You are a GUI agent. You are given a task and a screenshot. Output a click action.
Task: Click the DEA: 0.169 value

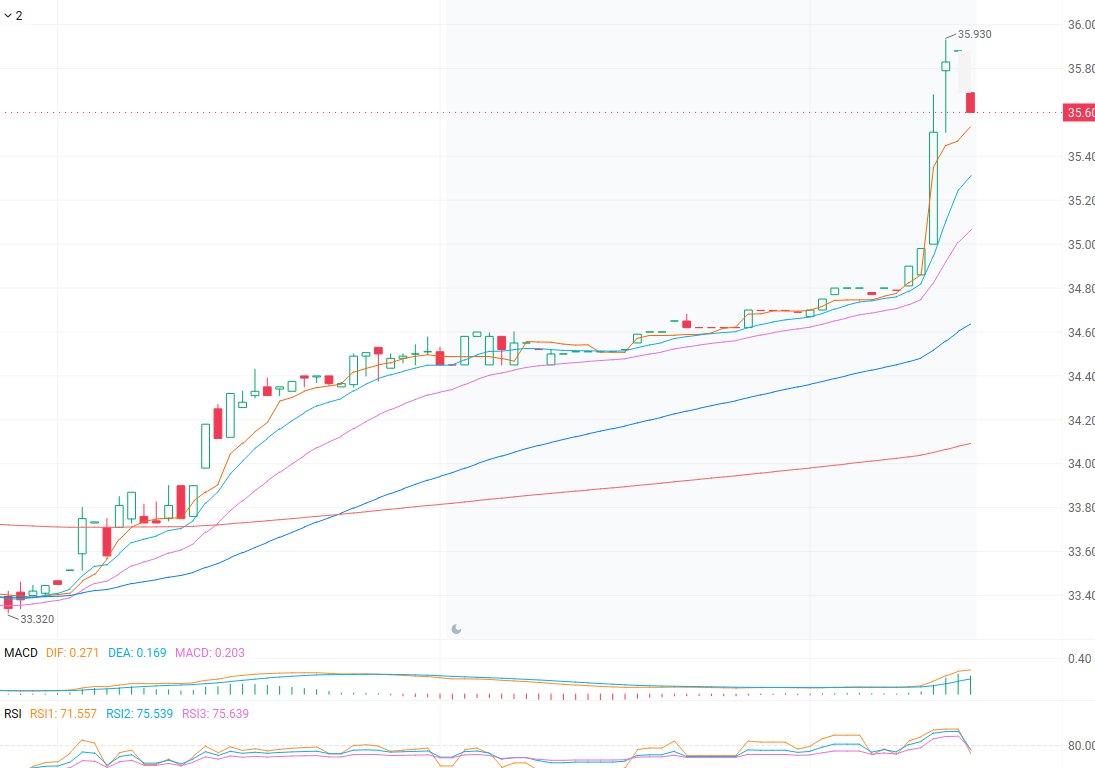tap(137, 653)
